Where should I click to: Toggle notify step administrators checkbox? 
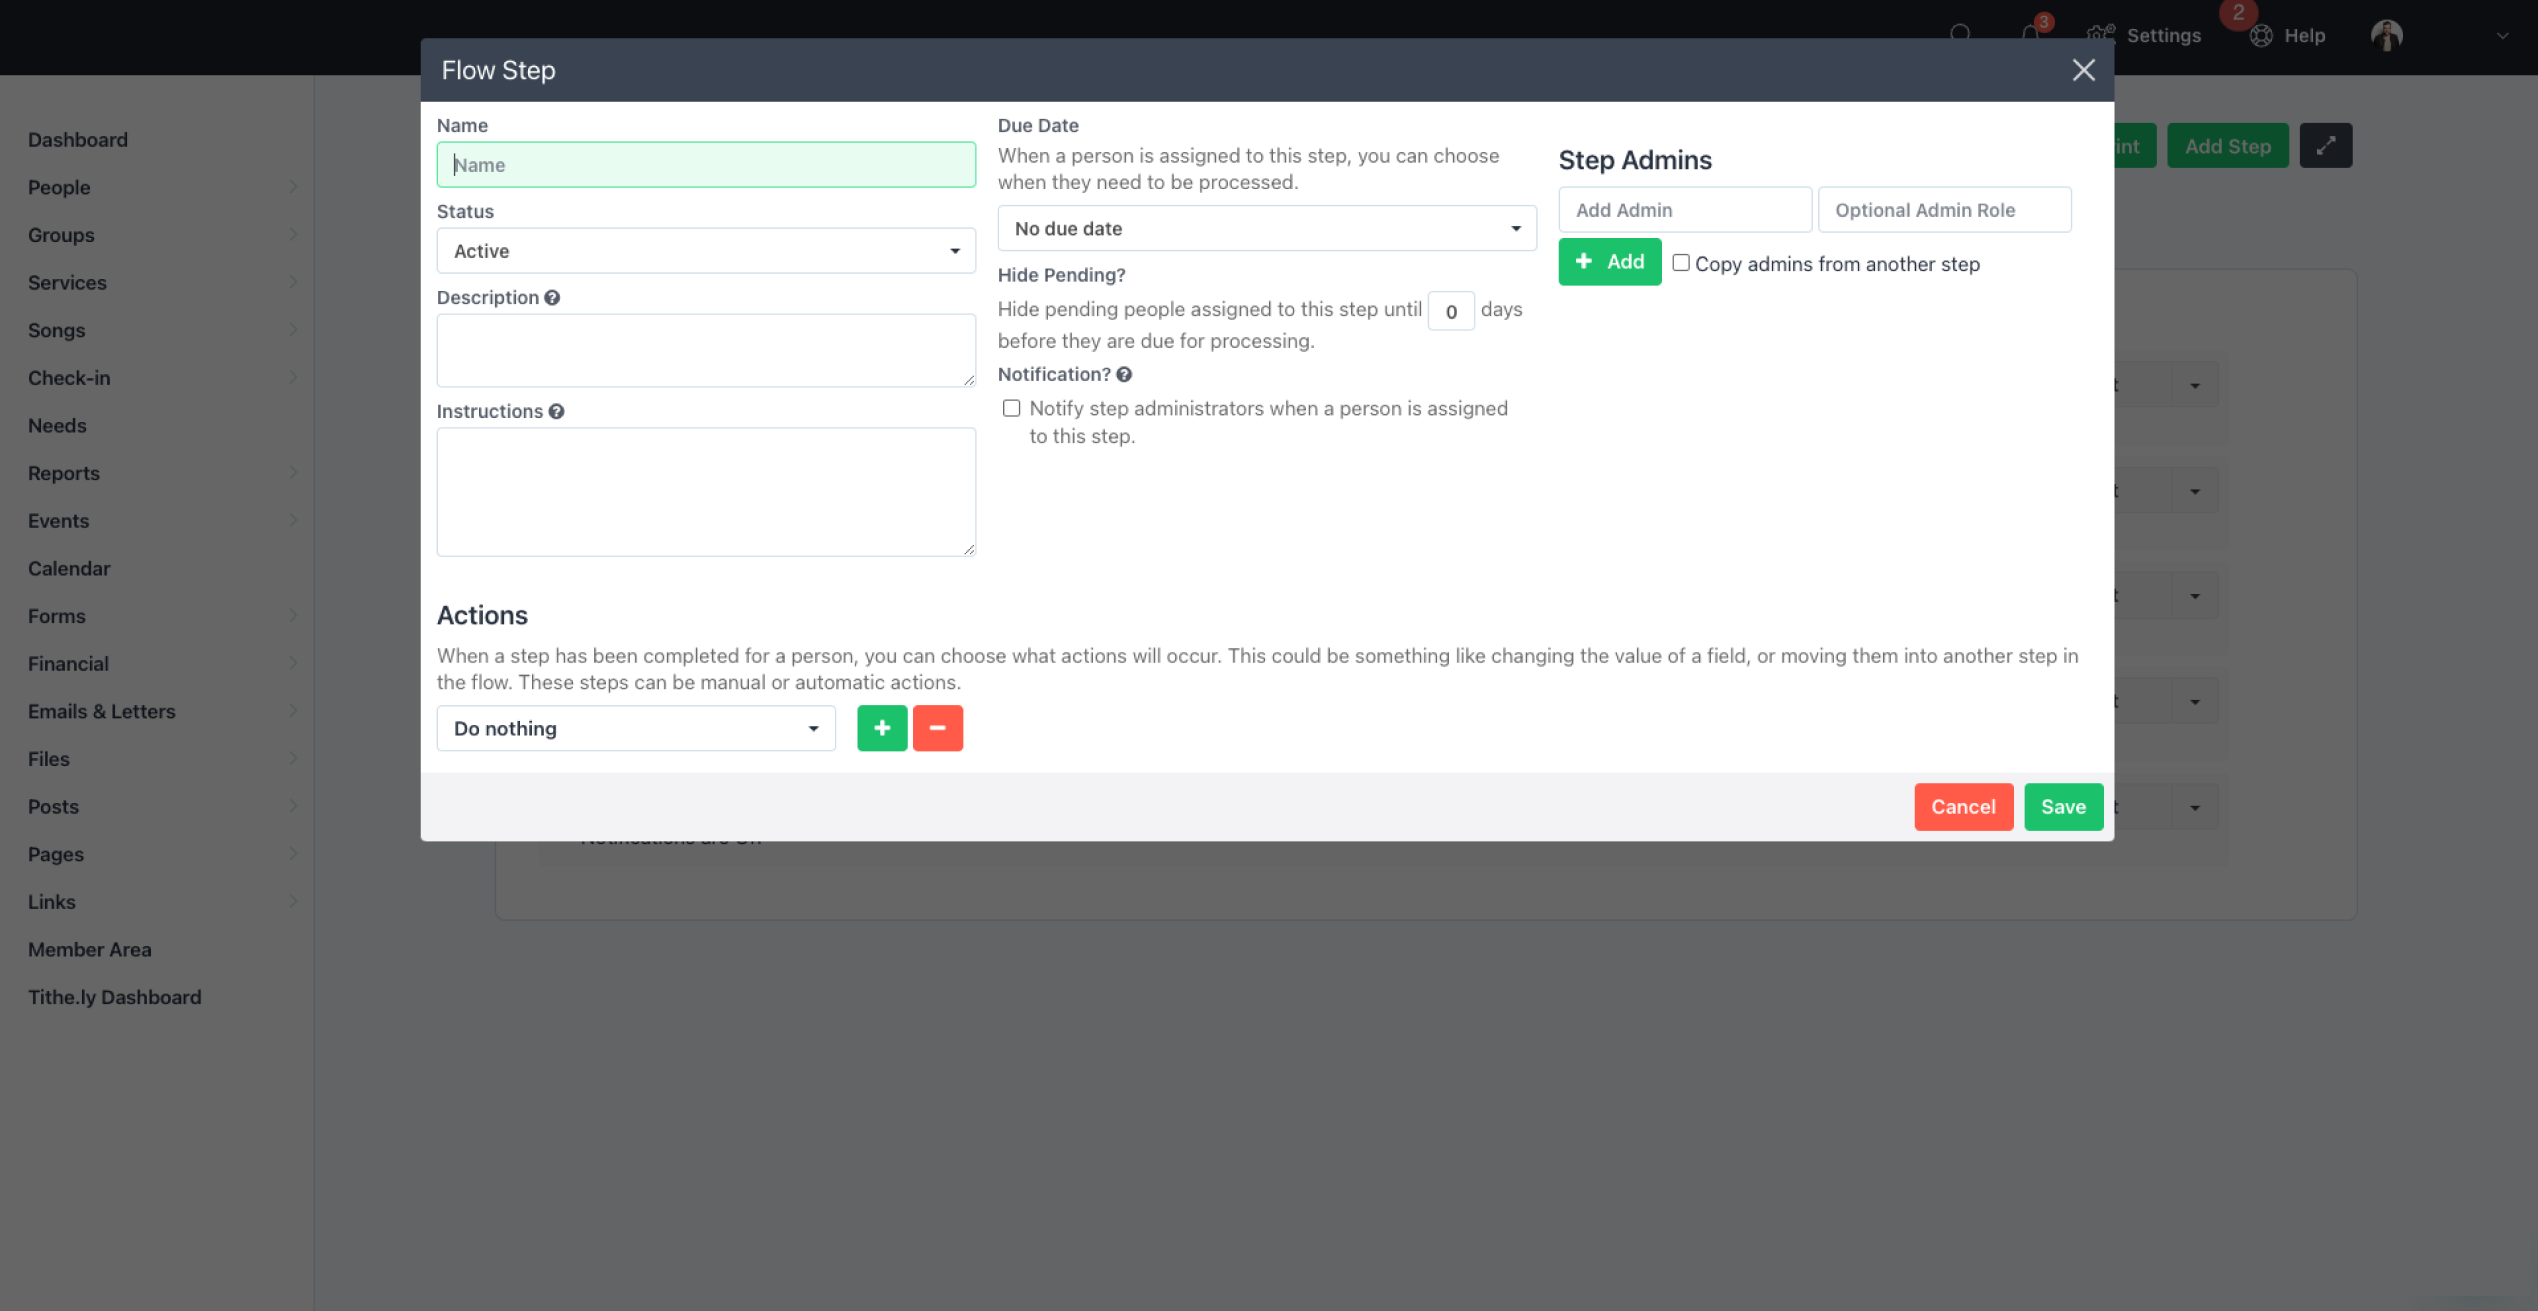click(x=1011, y=408)
